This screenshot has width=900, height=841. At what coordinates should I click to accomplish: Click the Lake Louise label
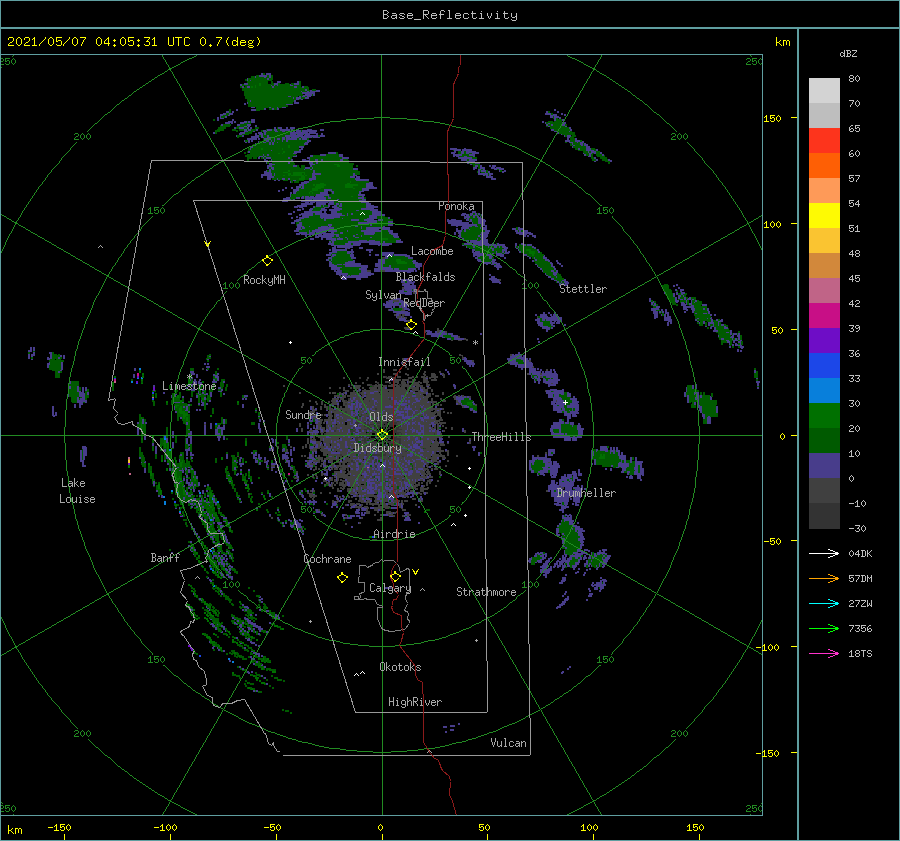77,491
